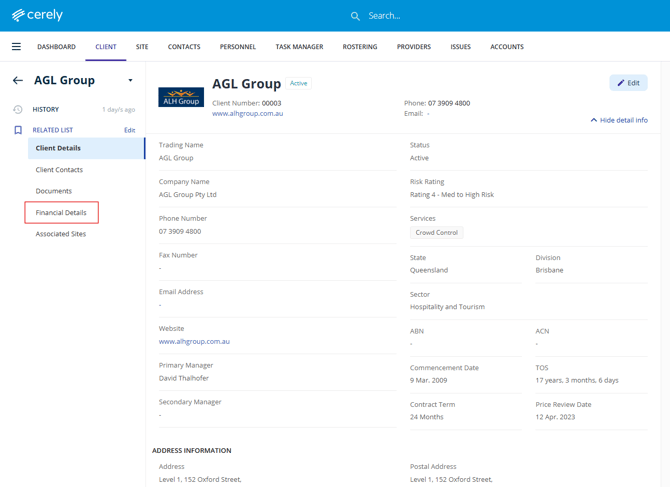The image size is (670, 487).
Task: Click the Hospitality and Tourism sector value
Action: coord(447,307)
